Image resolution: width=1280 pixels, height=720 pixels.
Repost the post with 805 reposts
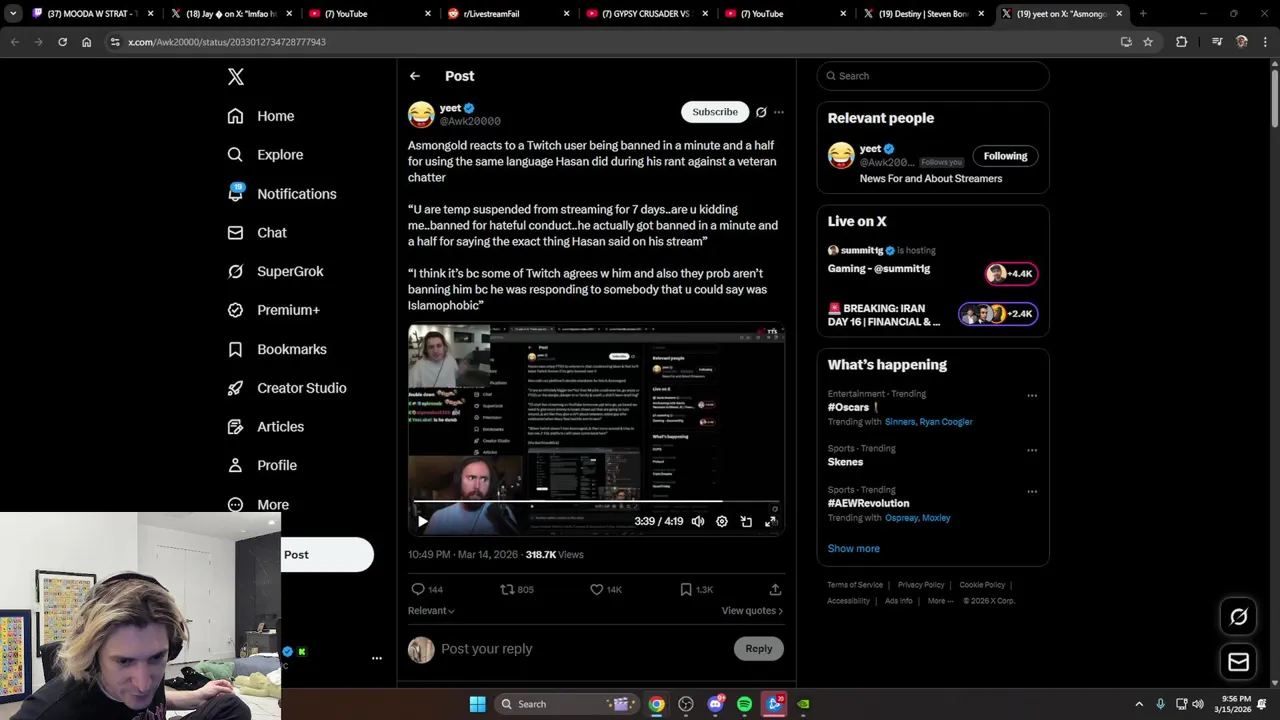[517, 589]
